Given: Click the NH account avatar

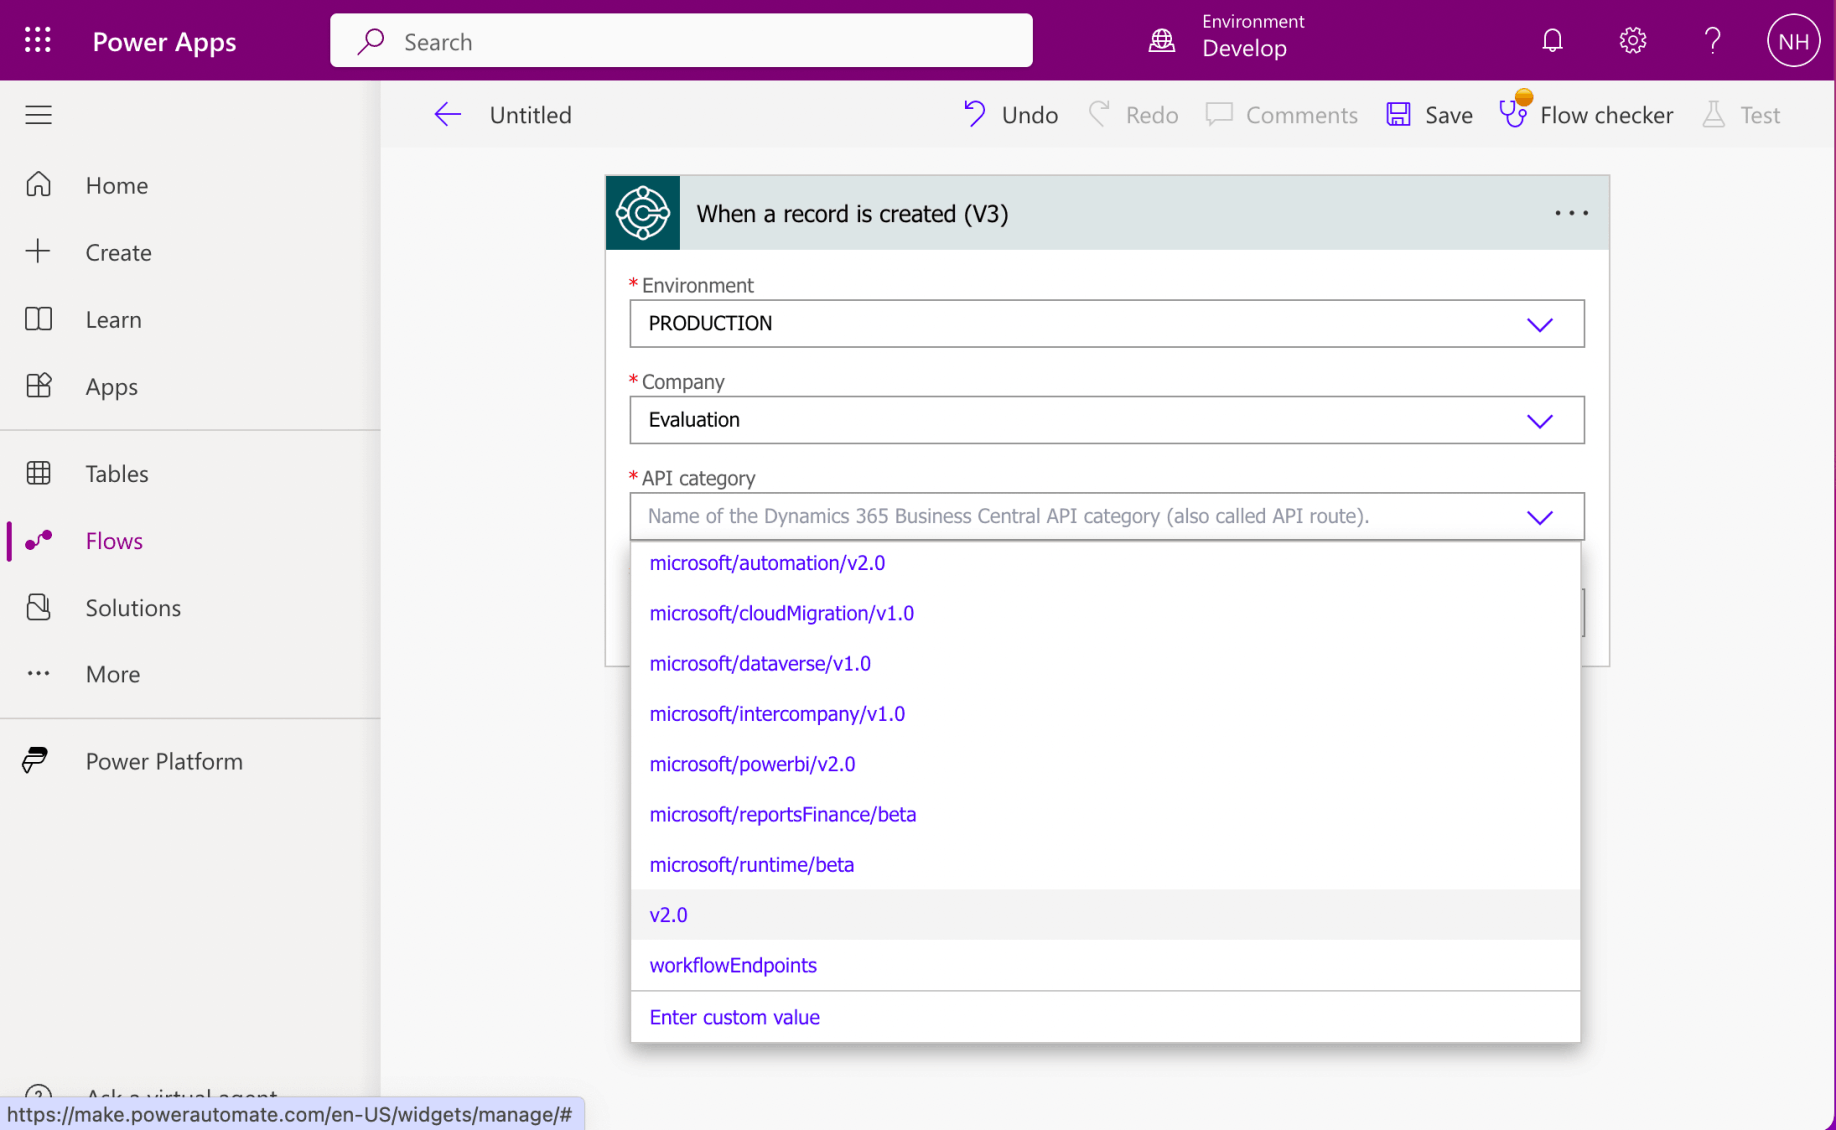Looking at the screenshot, I should pos(1792,41).
